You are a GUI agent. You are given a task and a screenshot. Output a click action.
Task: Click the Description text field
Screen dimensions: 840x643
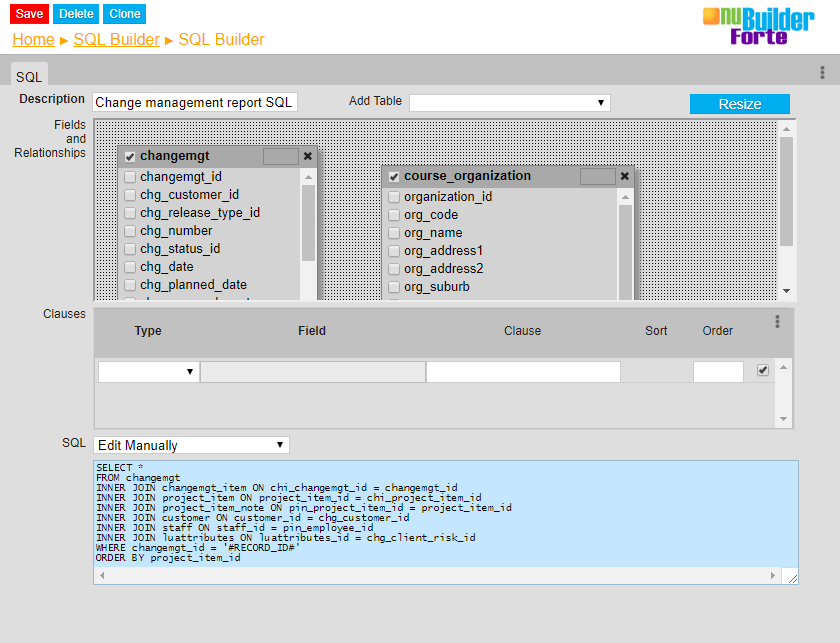(194, 103)
